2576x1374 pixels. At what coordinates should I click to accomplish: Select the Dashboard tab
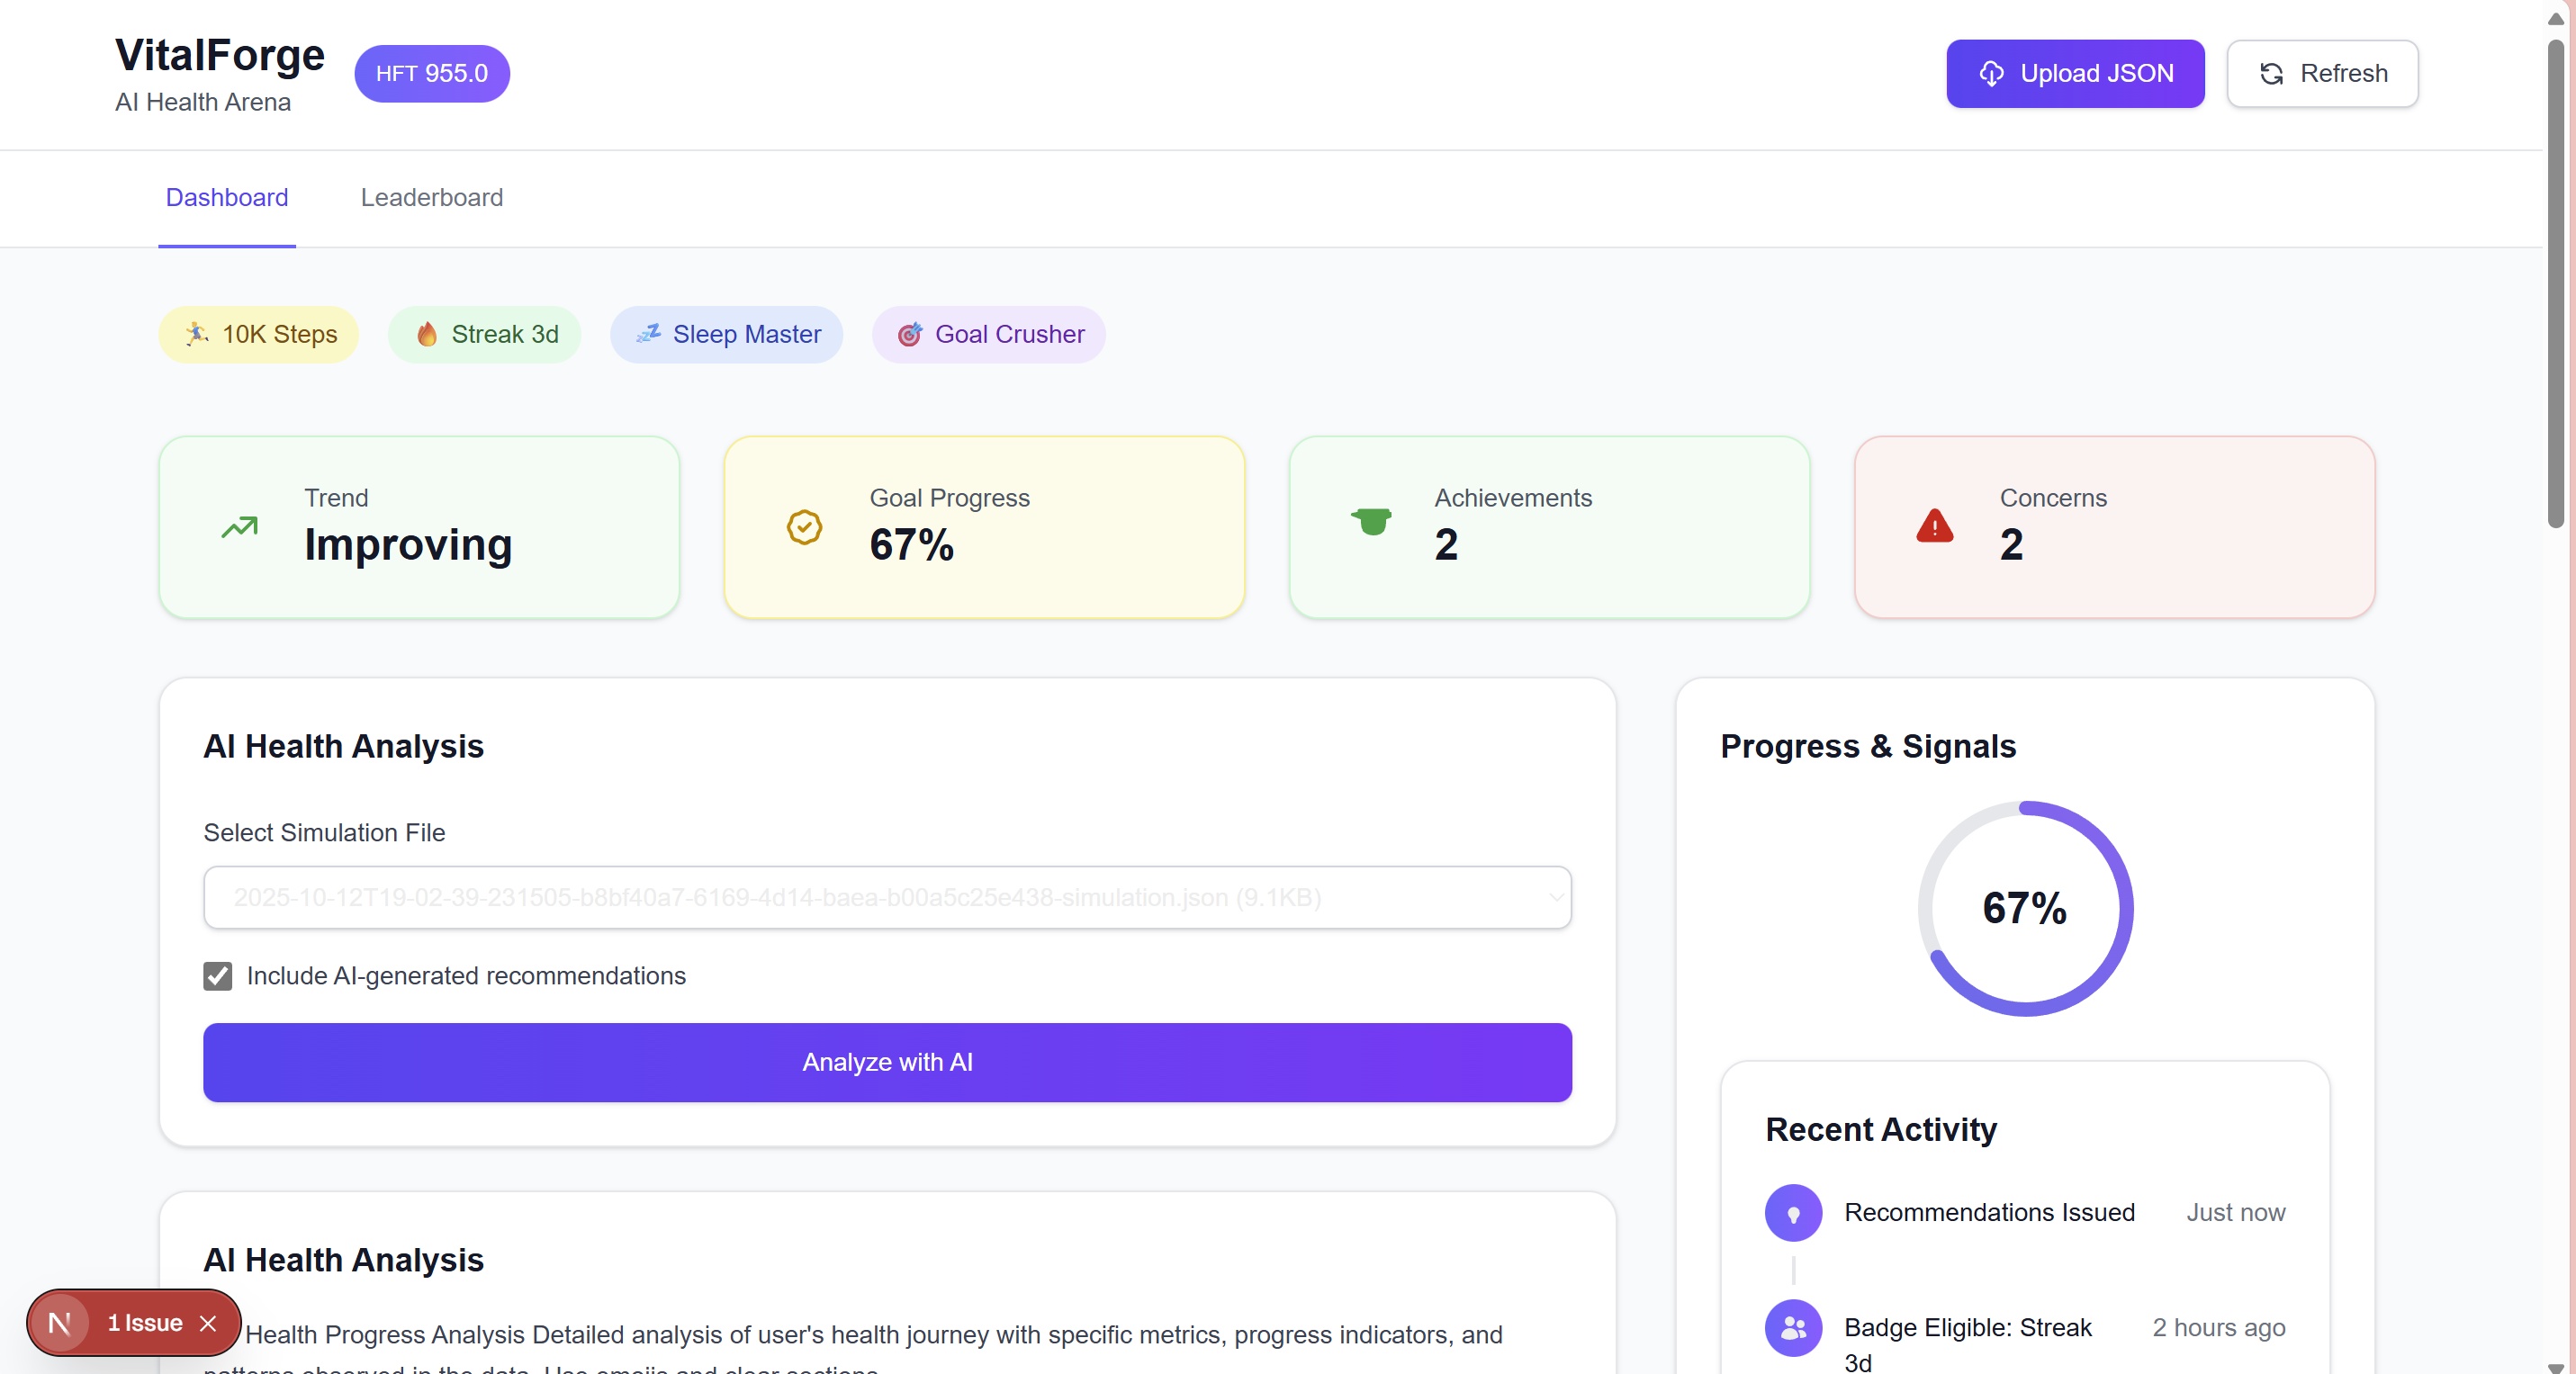[x=227, y=197]
